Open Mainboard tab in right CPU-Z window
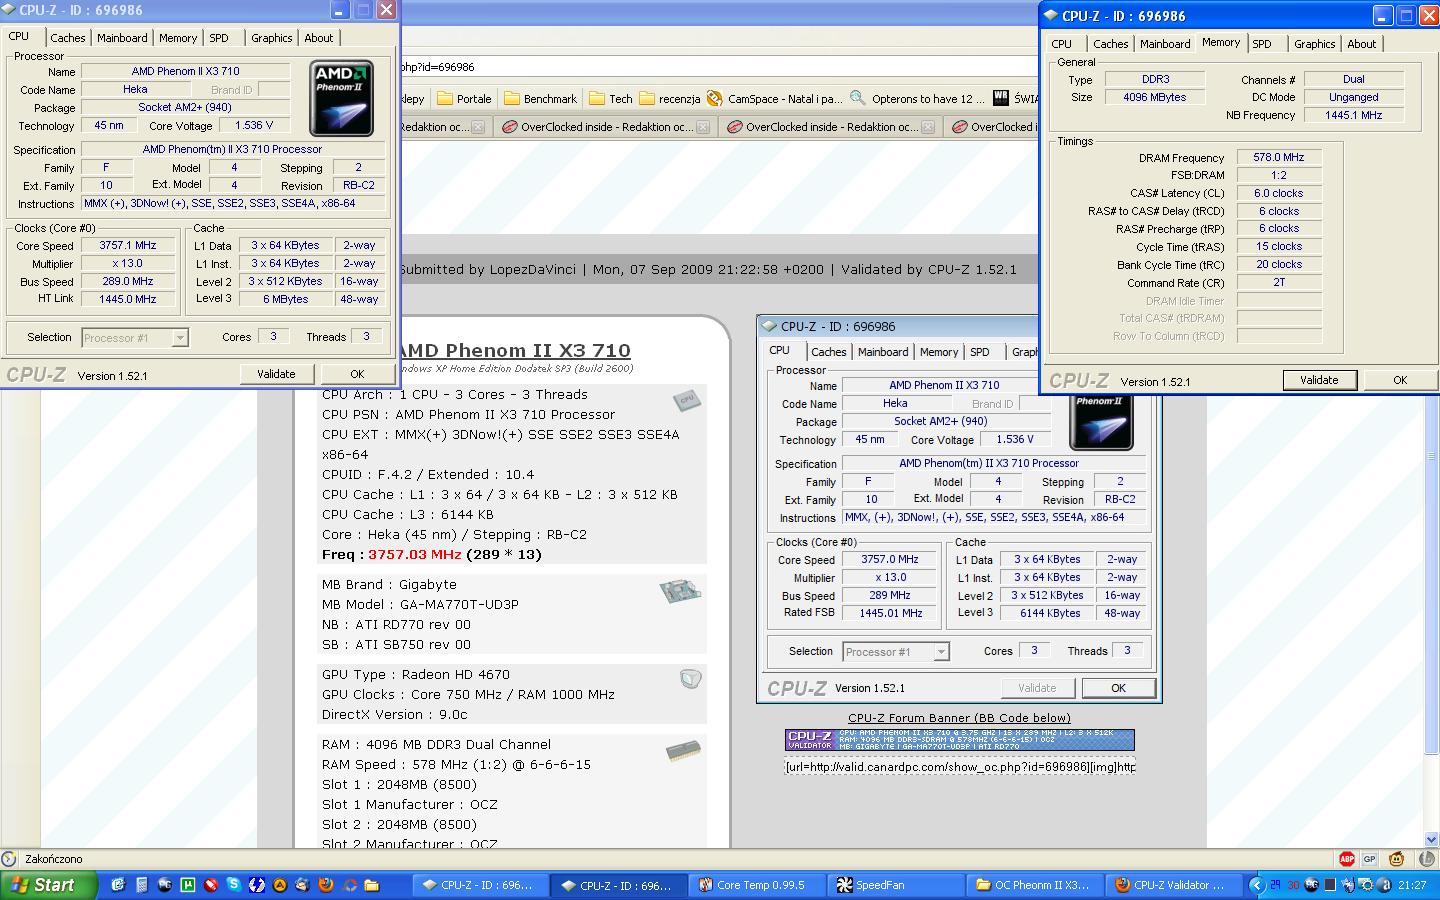Screen dimensions: 1440x900 (x=1165, y=44)
